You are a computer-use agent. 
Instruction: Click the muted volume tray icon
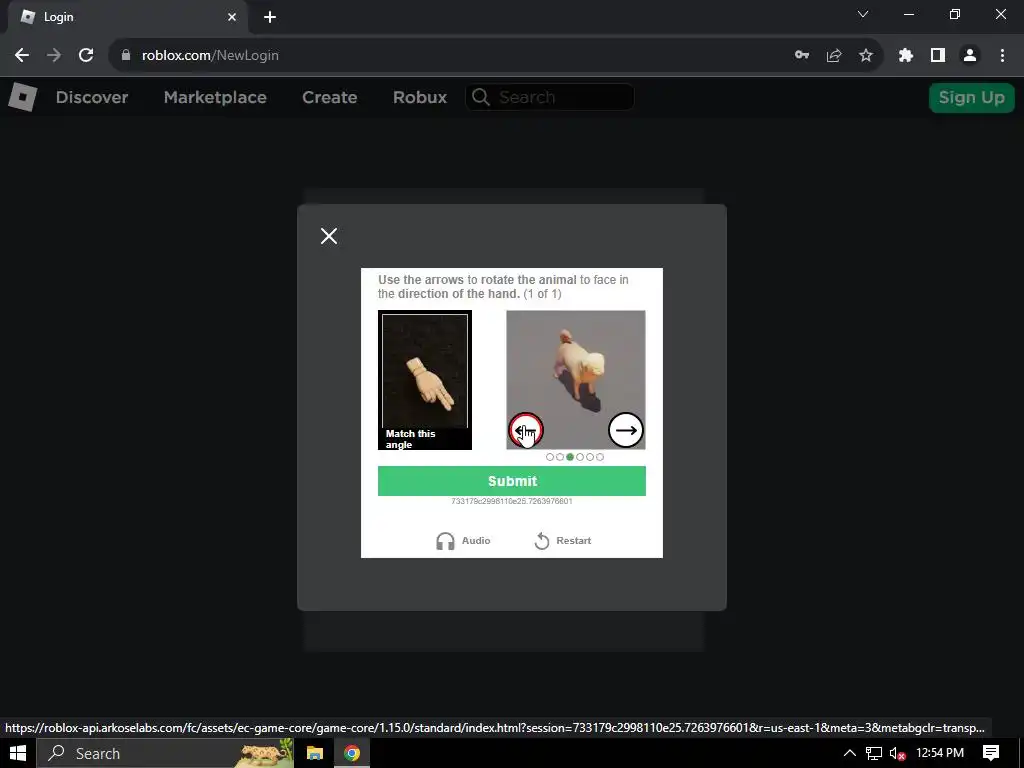pyautogui.click(x=897, y=754)
